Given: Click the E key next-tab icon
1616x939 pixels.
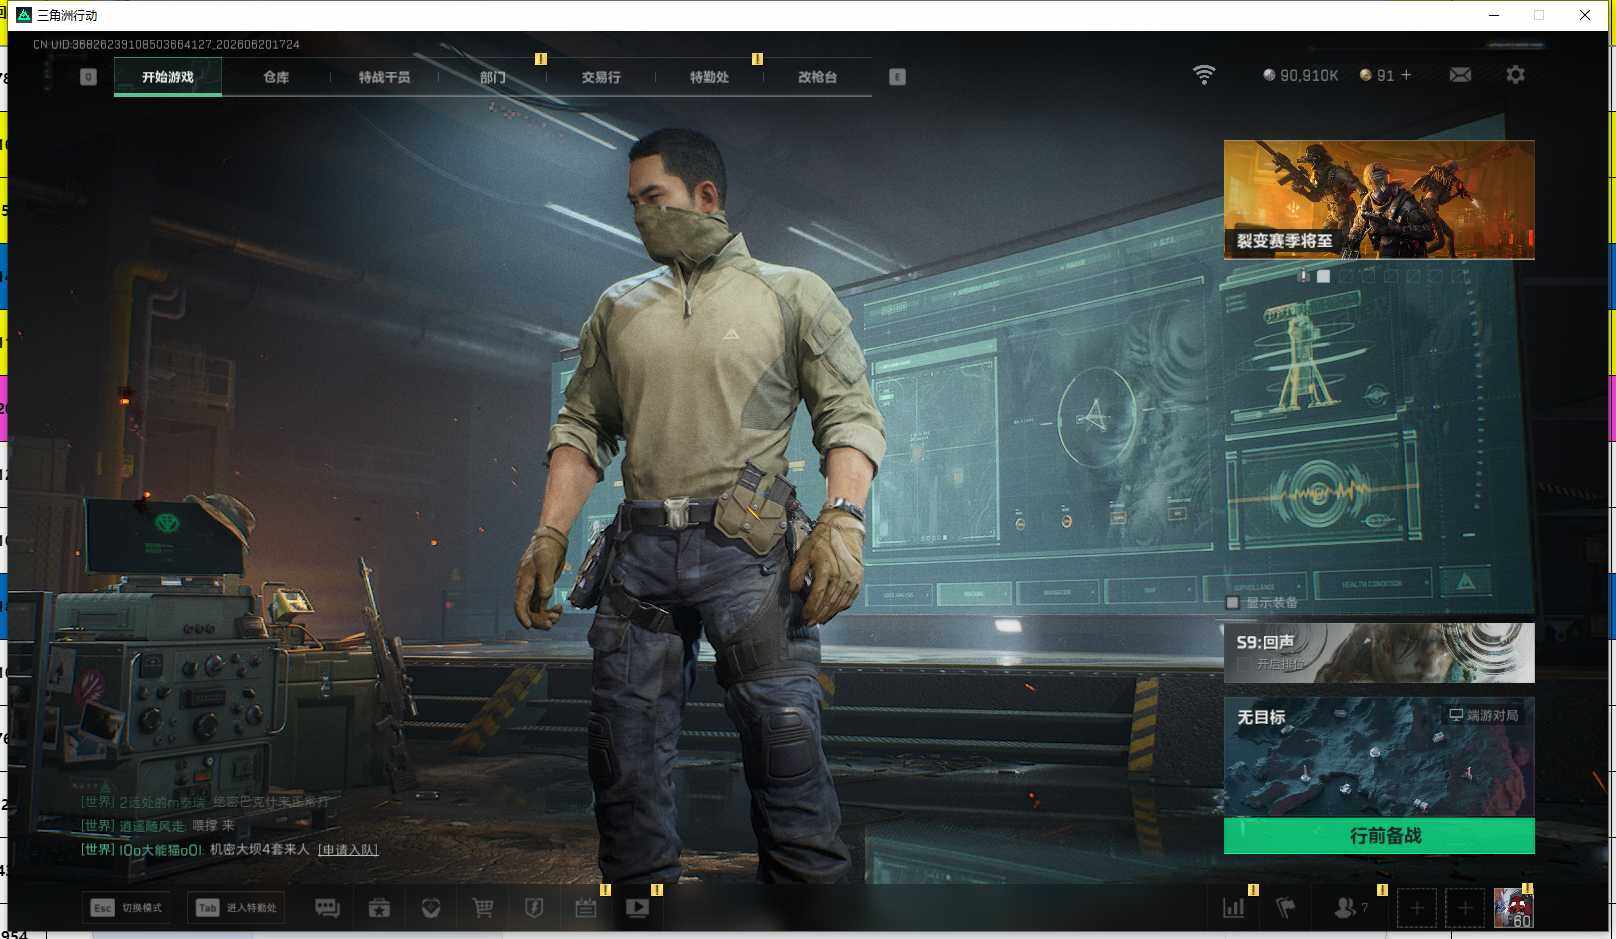Looking at the screenshot, I should (x=897, y=77).
